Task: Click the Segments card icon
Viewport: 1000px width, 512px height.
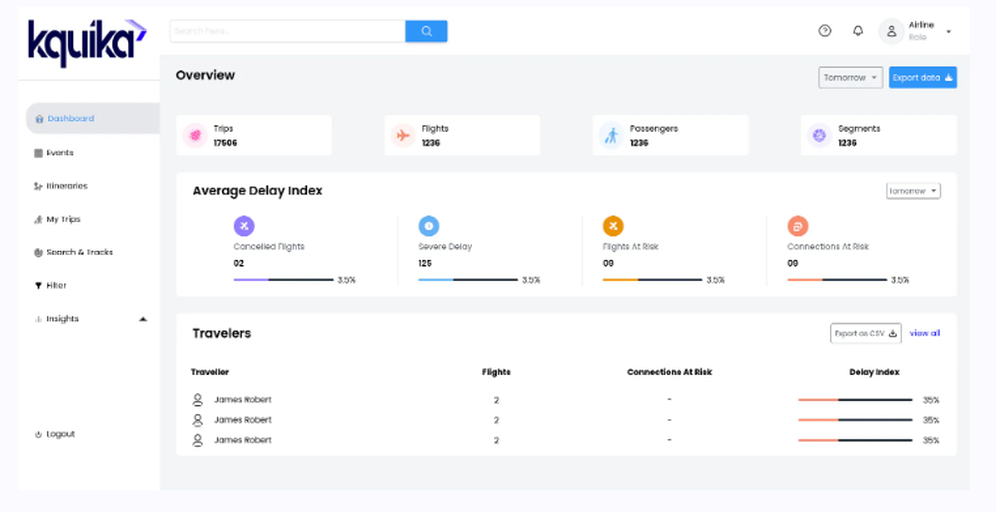Action: point(819,135)
